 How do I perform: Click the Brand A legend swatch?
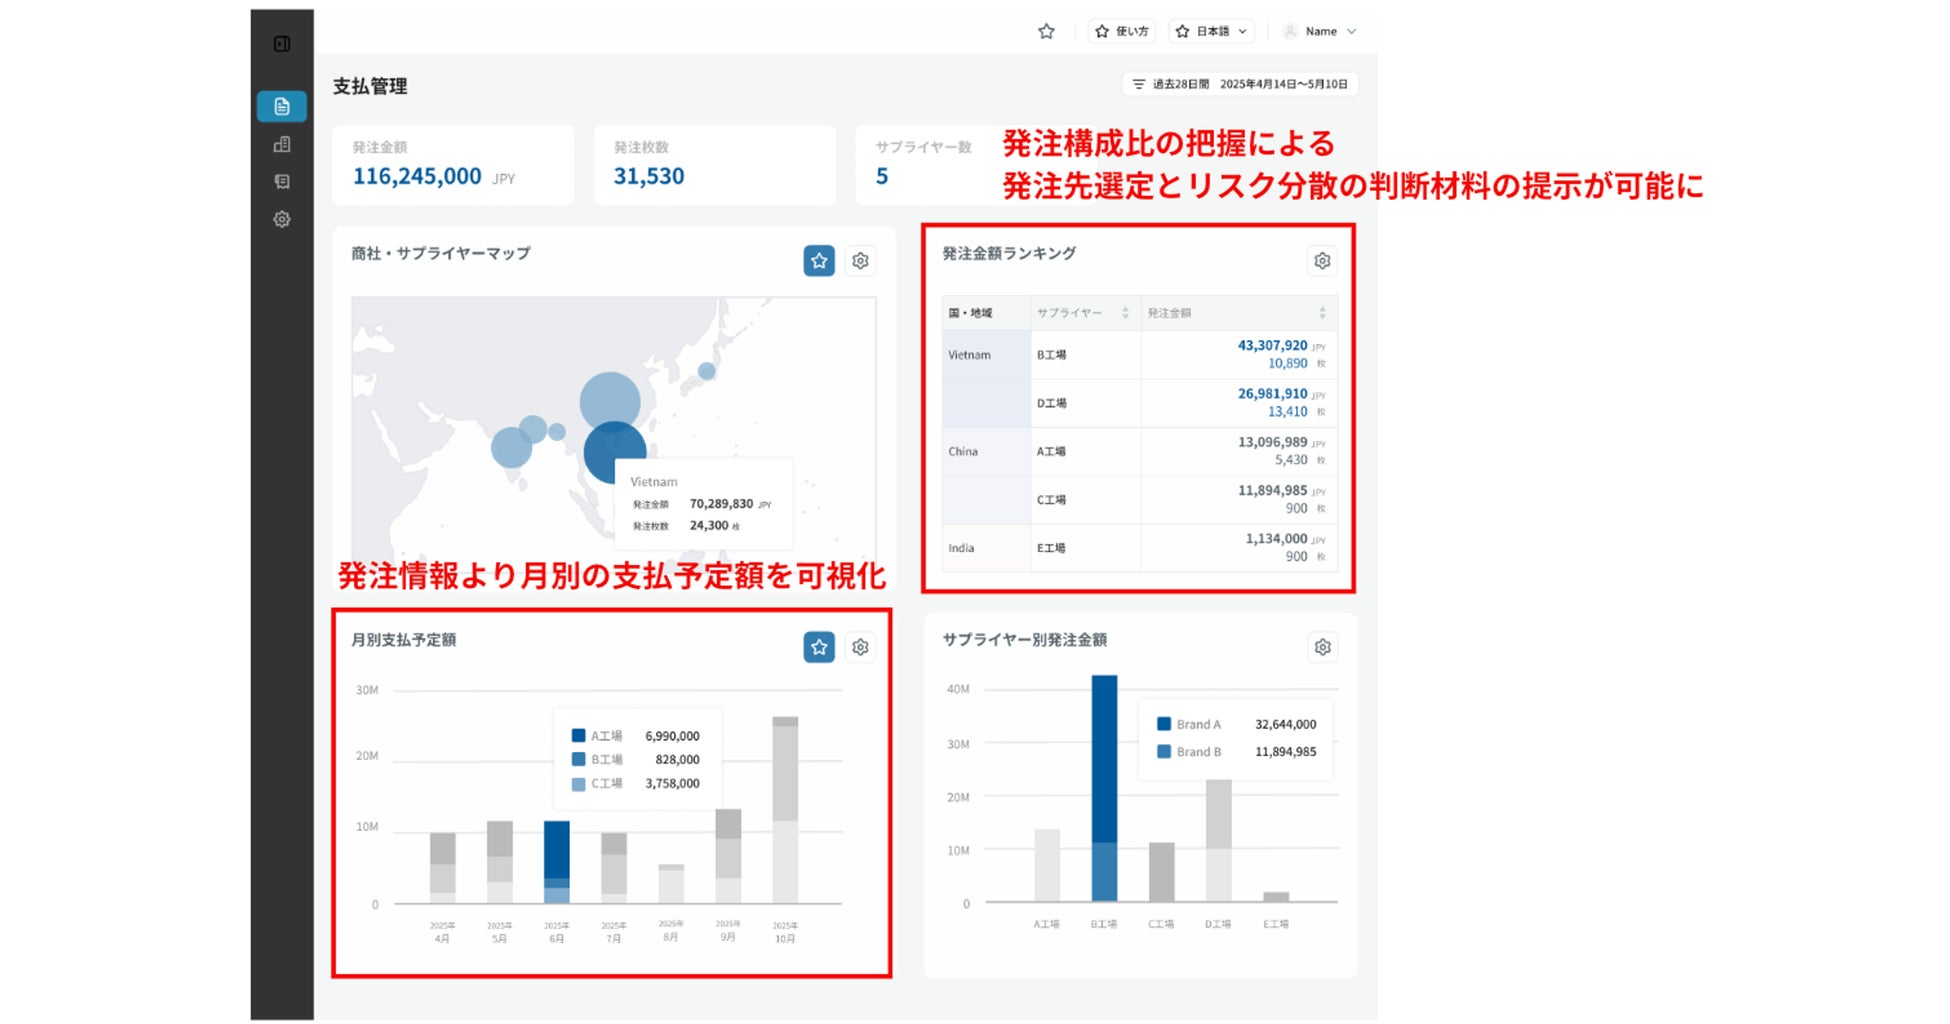pyautogui.click(x=1164, y=724)
